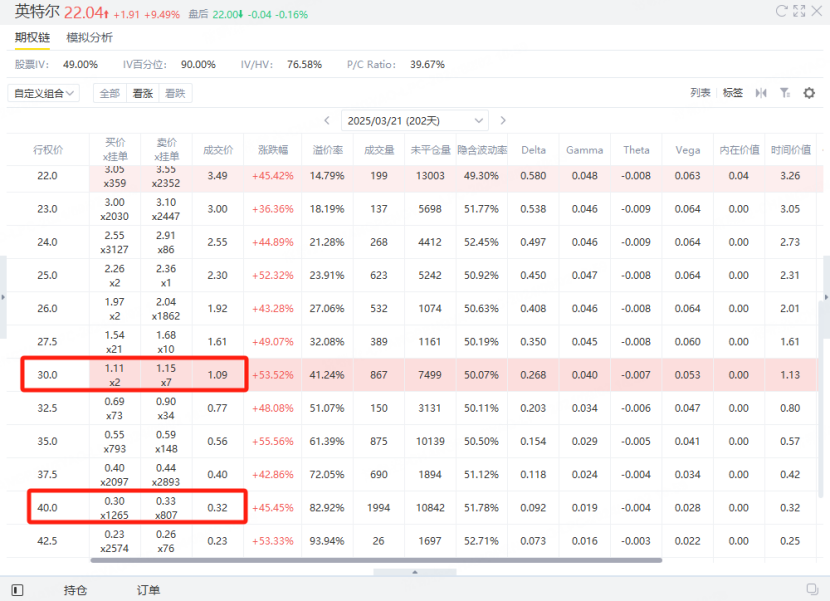Click the +55.56% change in 35.0 row
The image size is (830, 601).
(273, 441)
